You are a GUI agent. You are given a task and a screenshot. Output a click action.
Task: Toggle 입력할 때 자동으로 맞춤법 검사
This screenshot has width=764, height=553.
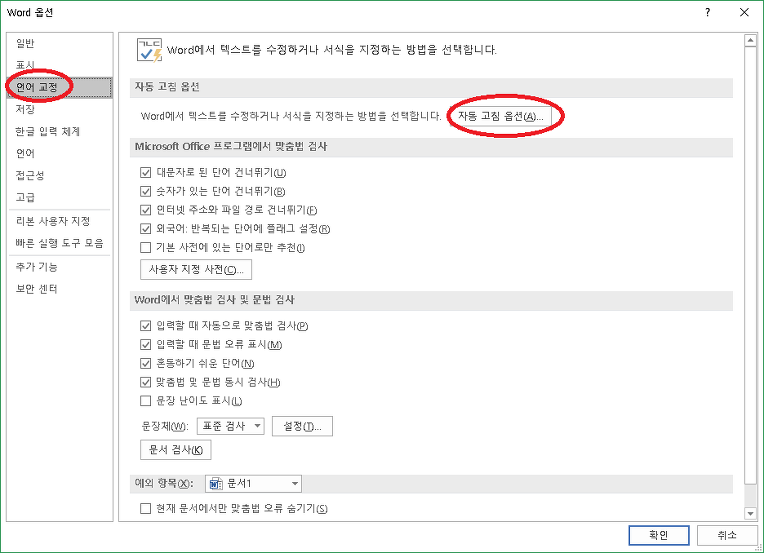tap(145, 325)
